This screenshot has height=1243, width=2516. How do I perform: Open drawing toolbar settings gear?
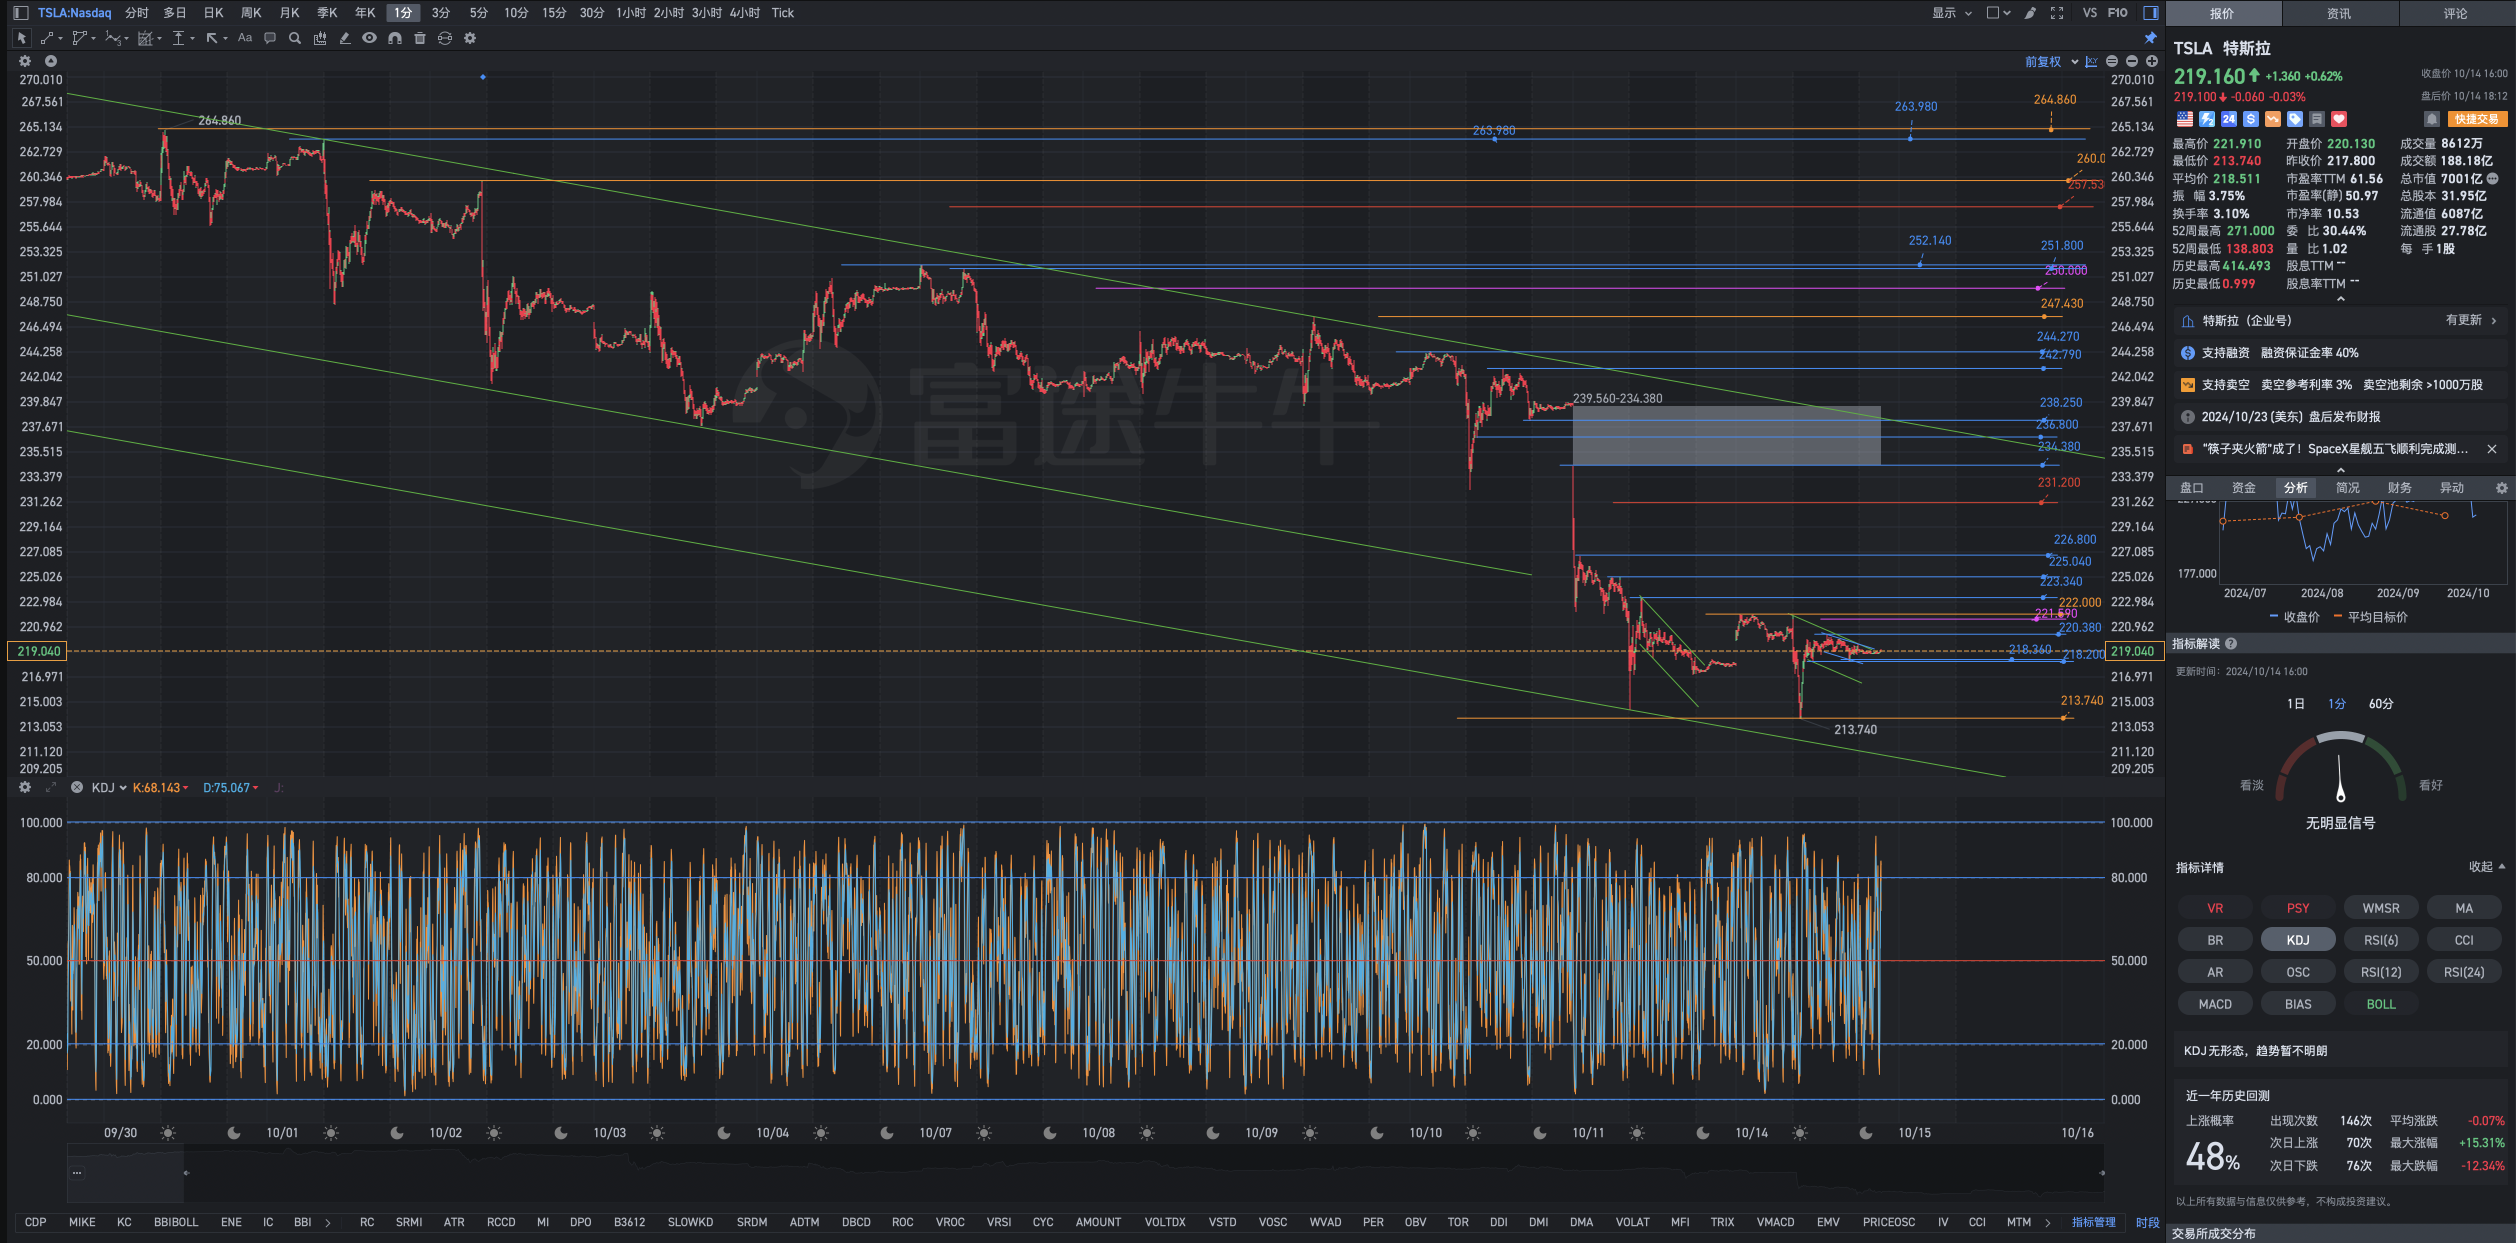[x=470, y=38]
